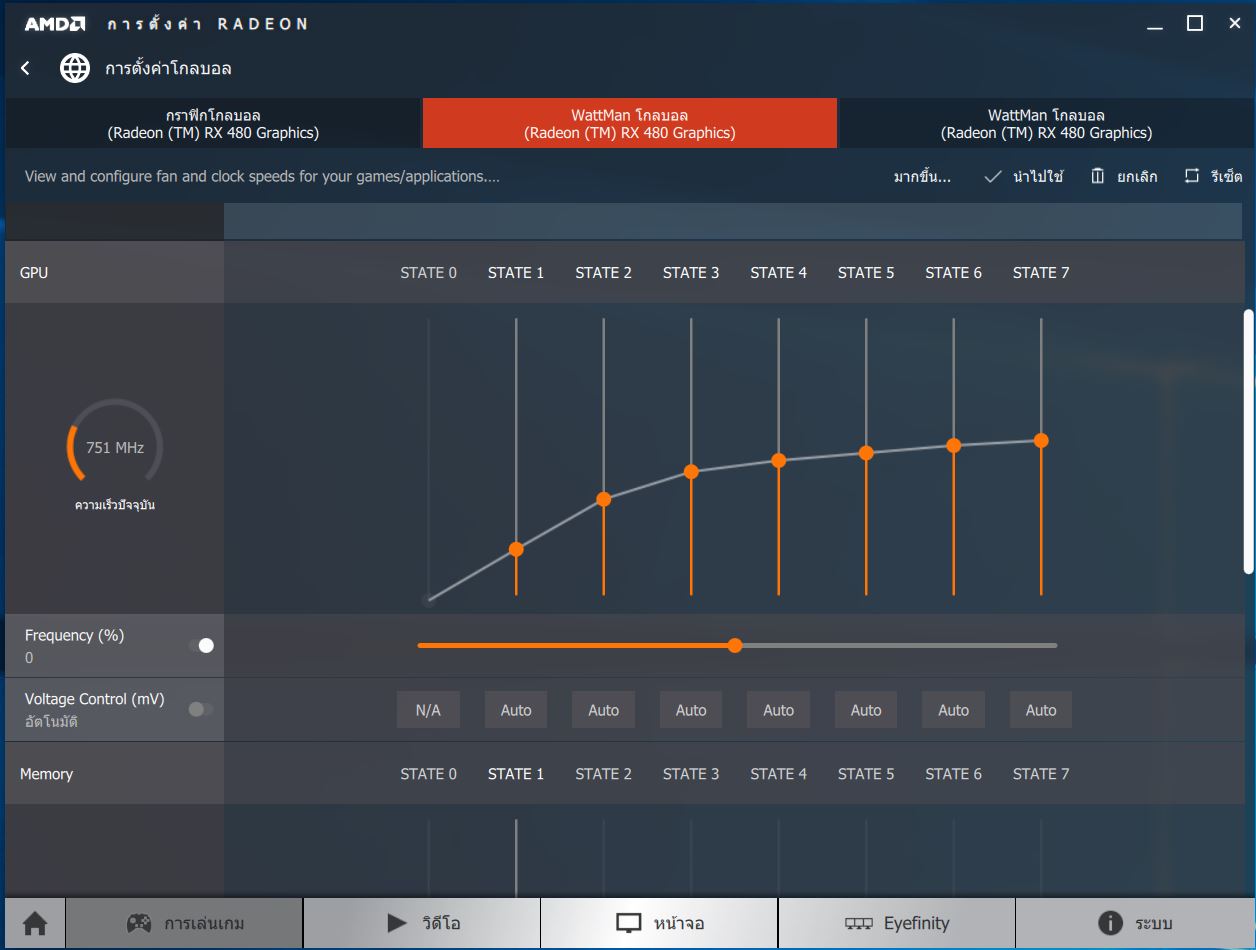This screenshot has height=950, width=1256.
Task: Switch to the กราฟิกโกลบอล tab
Action: pyautogui.click(x=213, y=123)
